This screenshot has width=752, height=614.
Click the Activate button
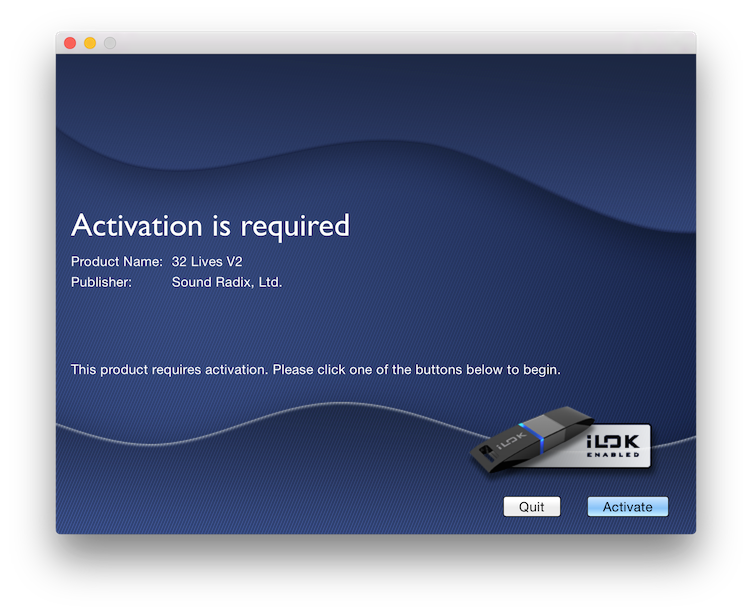(627, 507)
